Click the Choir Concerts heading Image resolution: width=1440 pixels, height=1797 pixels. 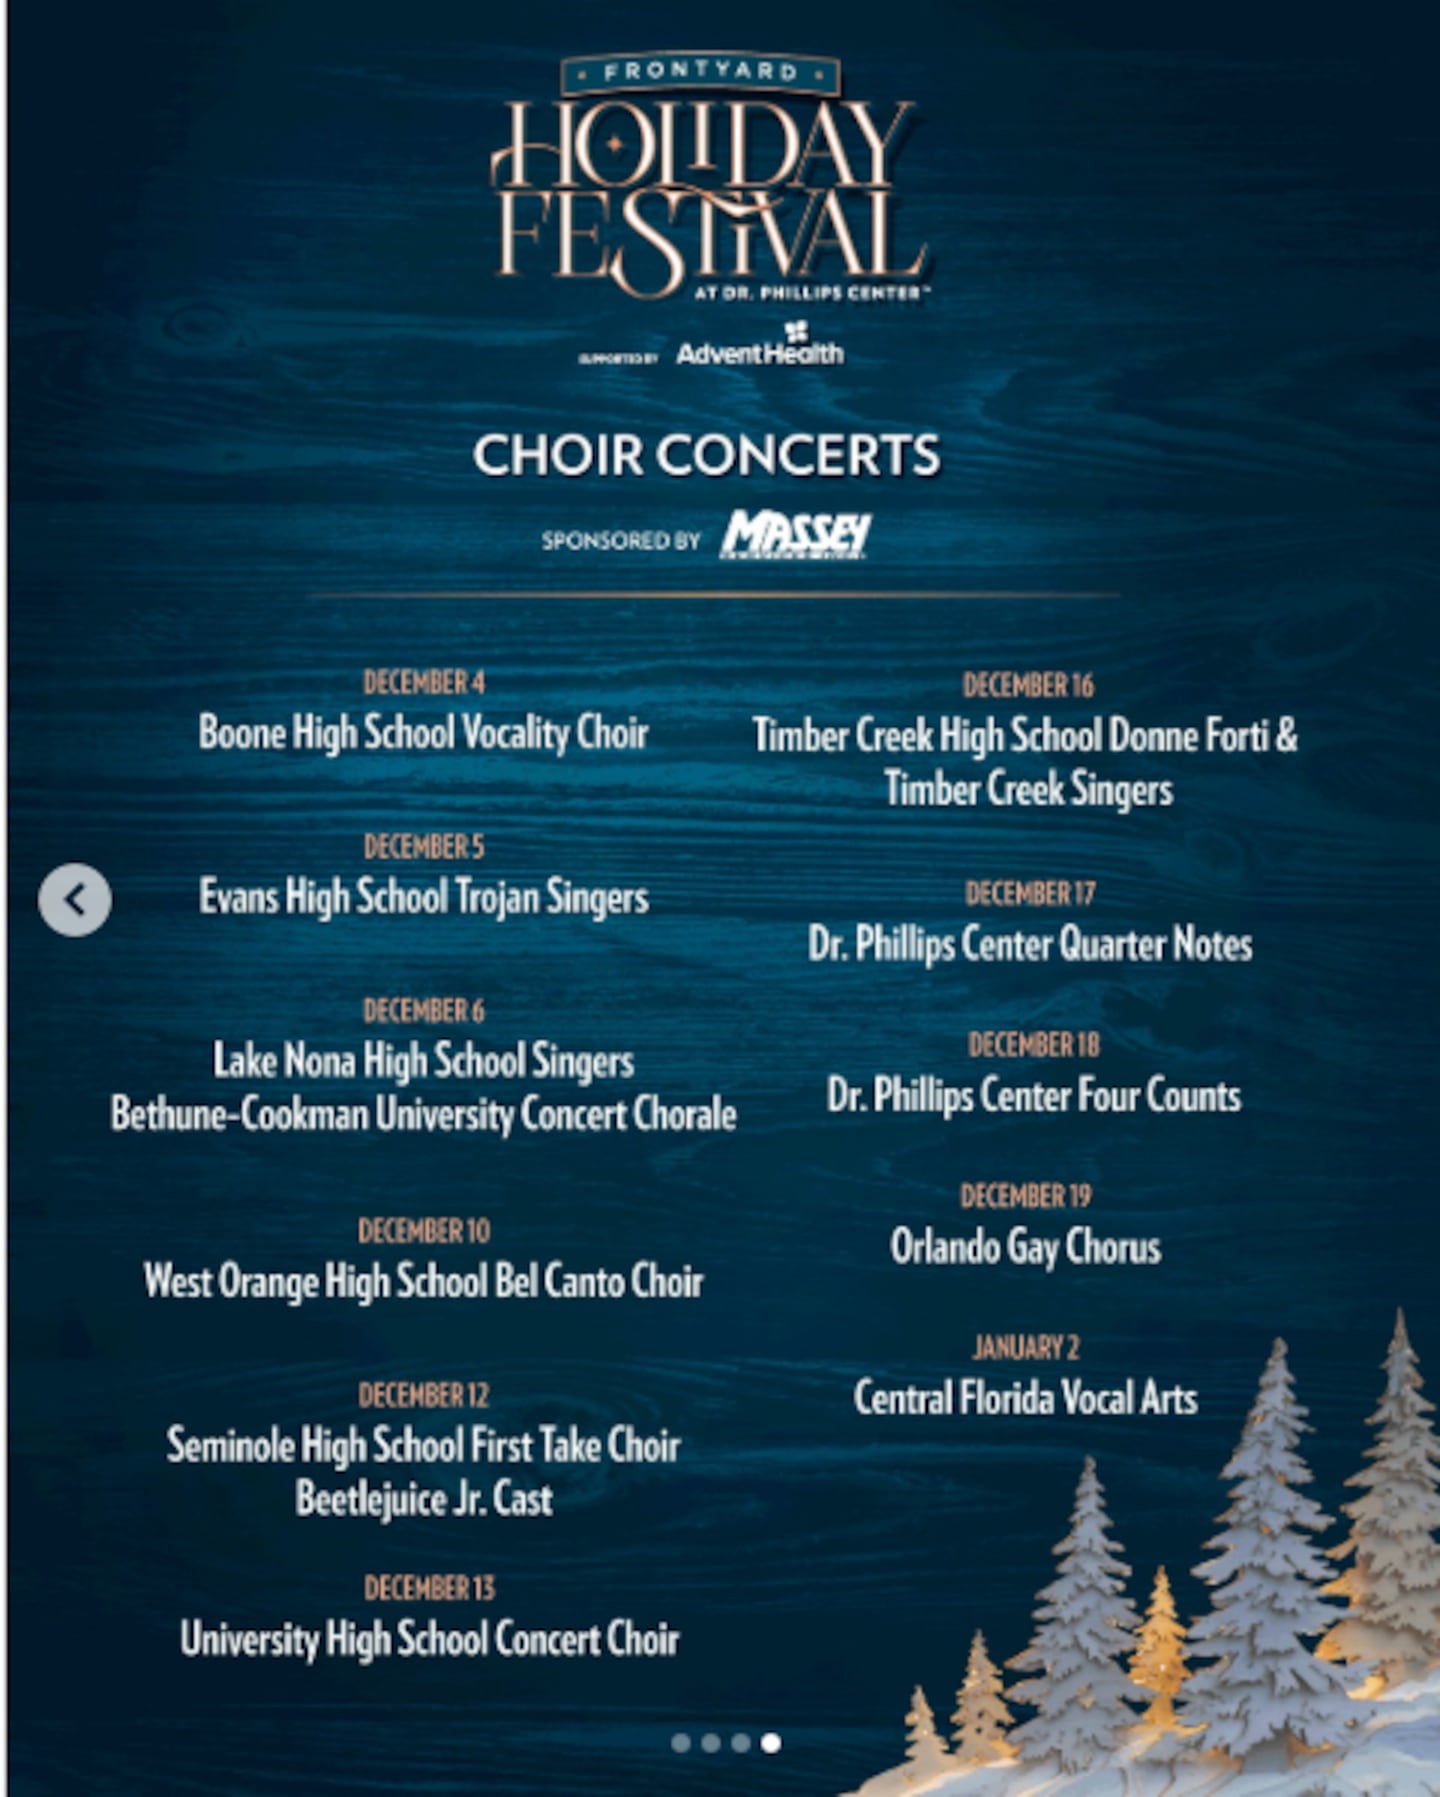click(706, 455)
